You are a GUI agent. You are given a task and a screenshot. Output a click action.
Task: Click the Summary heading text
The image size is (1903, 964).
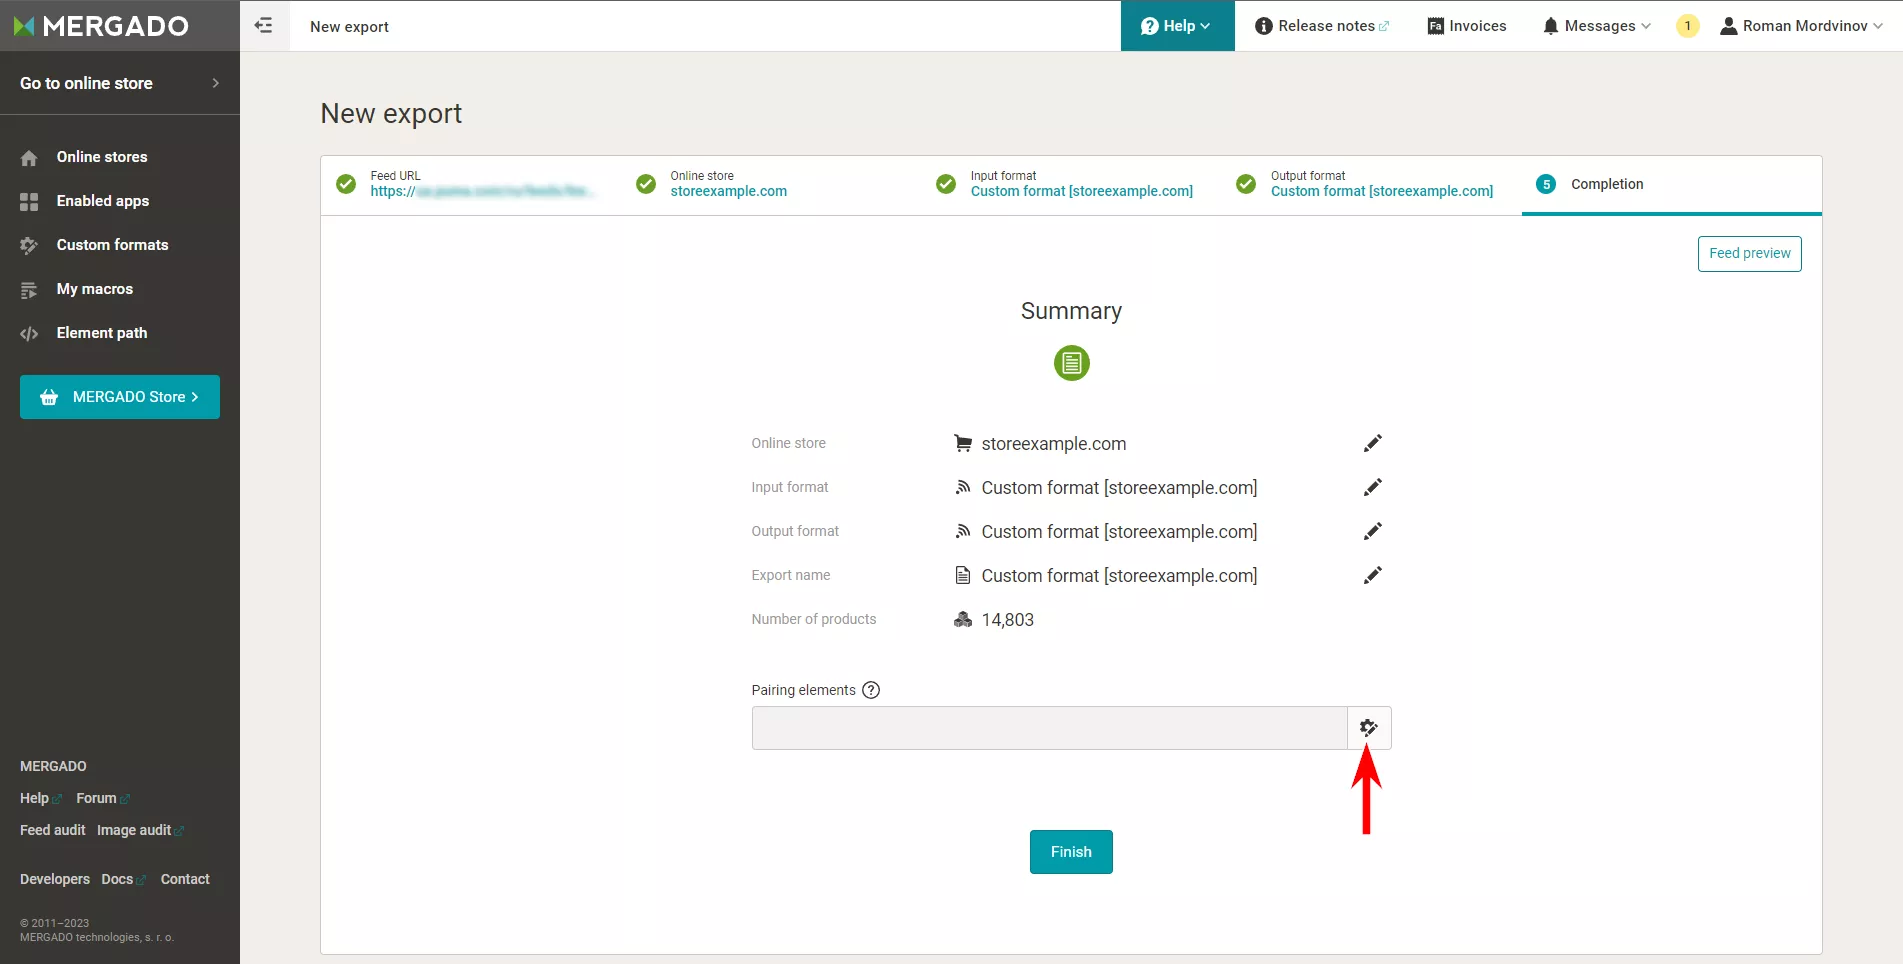point(1071,311)
